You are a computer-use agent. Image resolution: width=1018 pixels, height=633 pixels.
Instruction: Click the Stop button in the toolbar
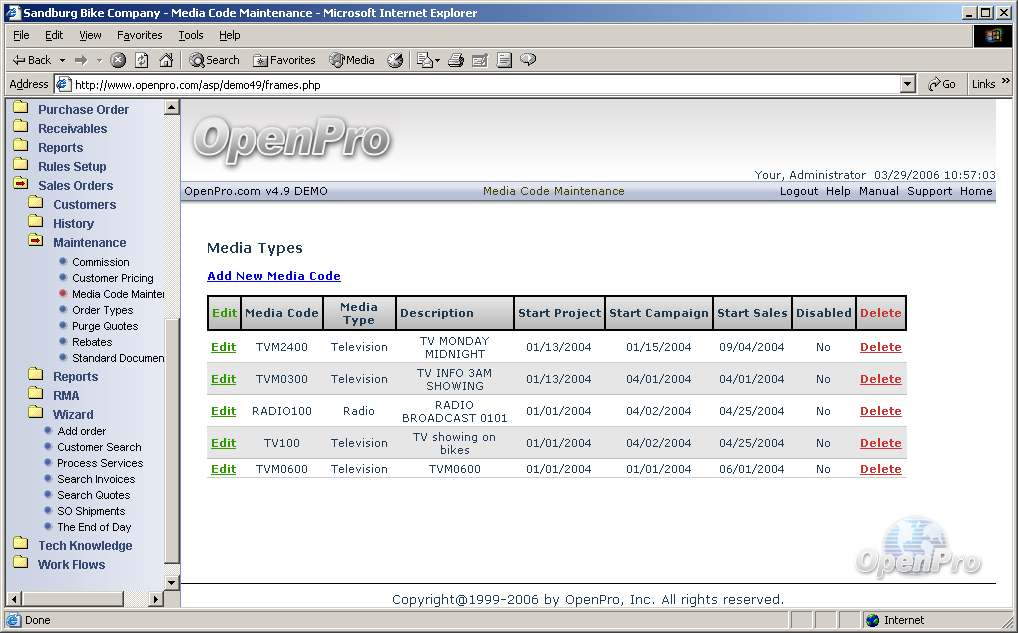tap(118, 60)
